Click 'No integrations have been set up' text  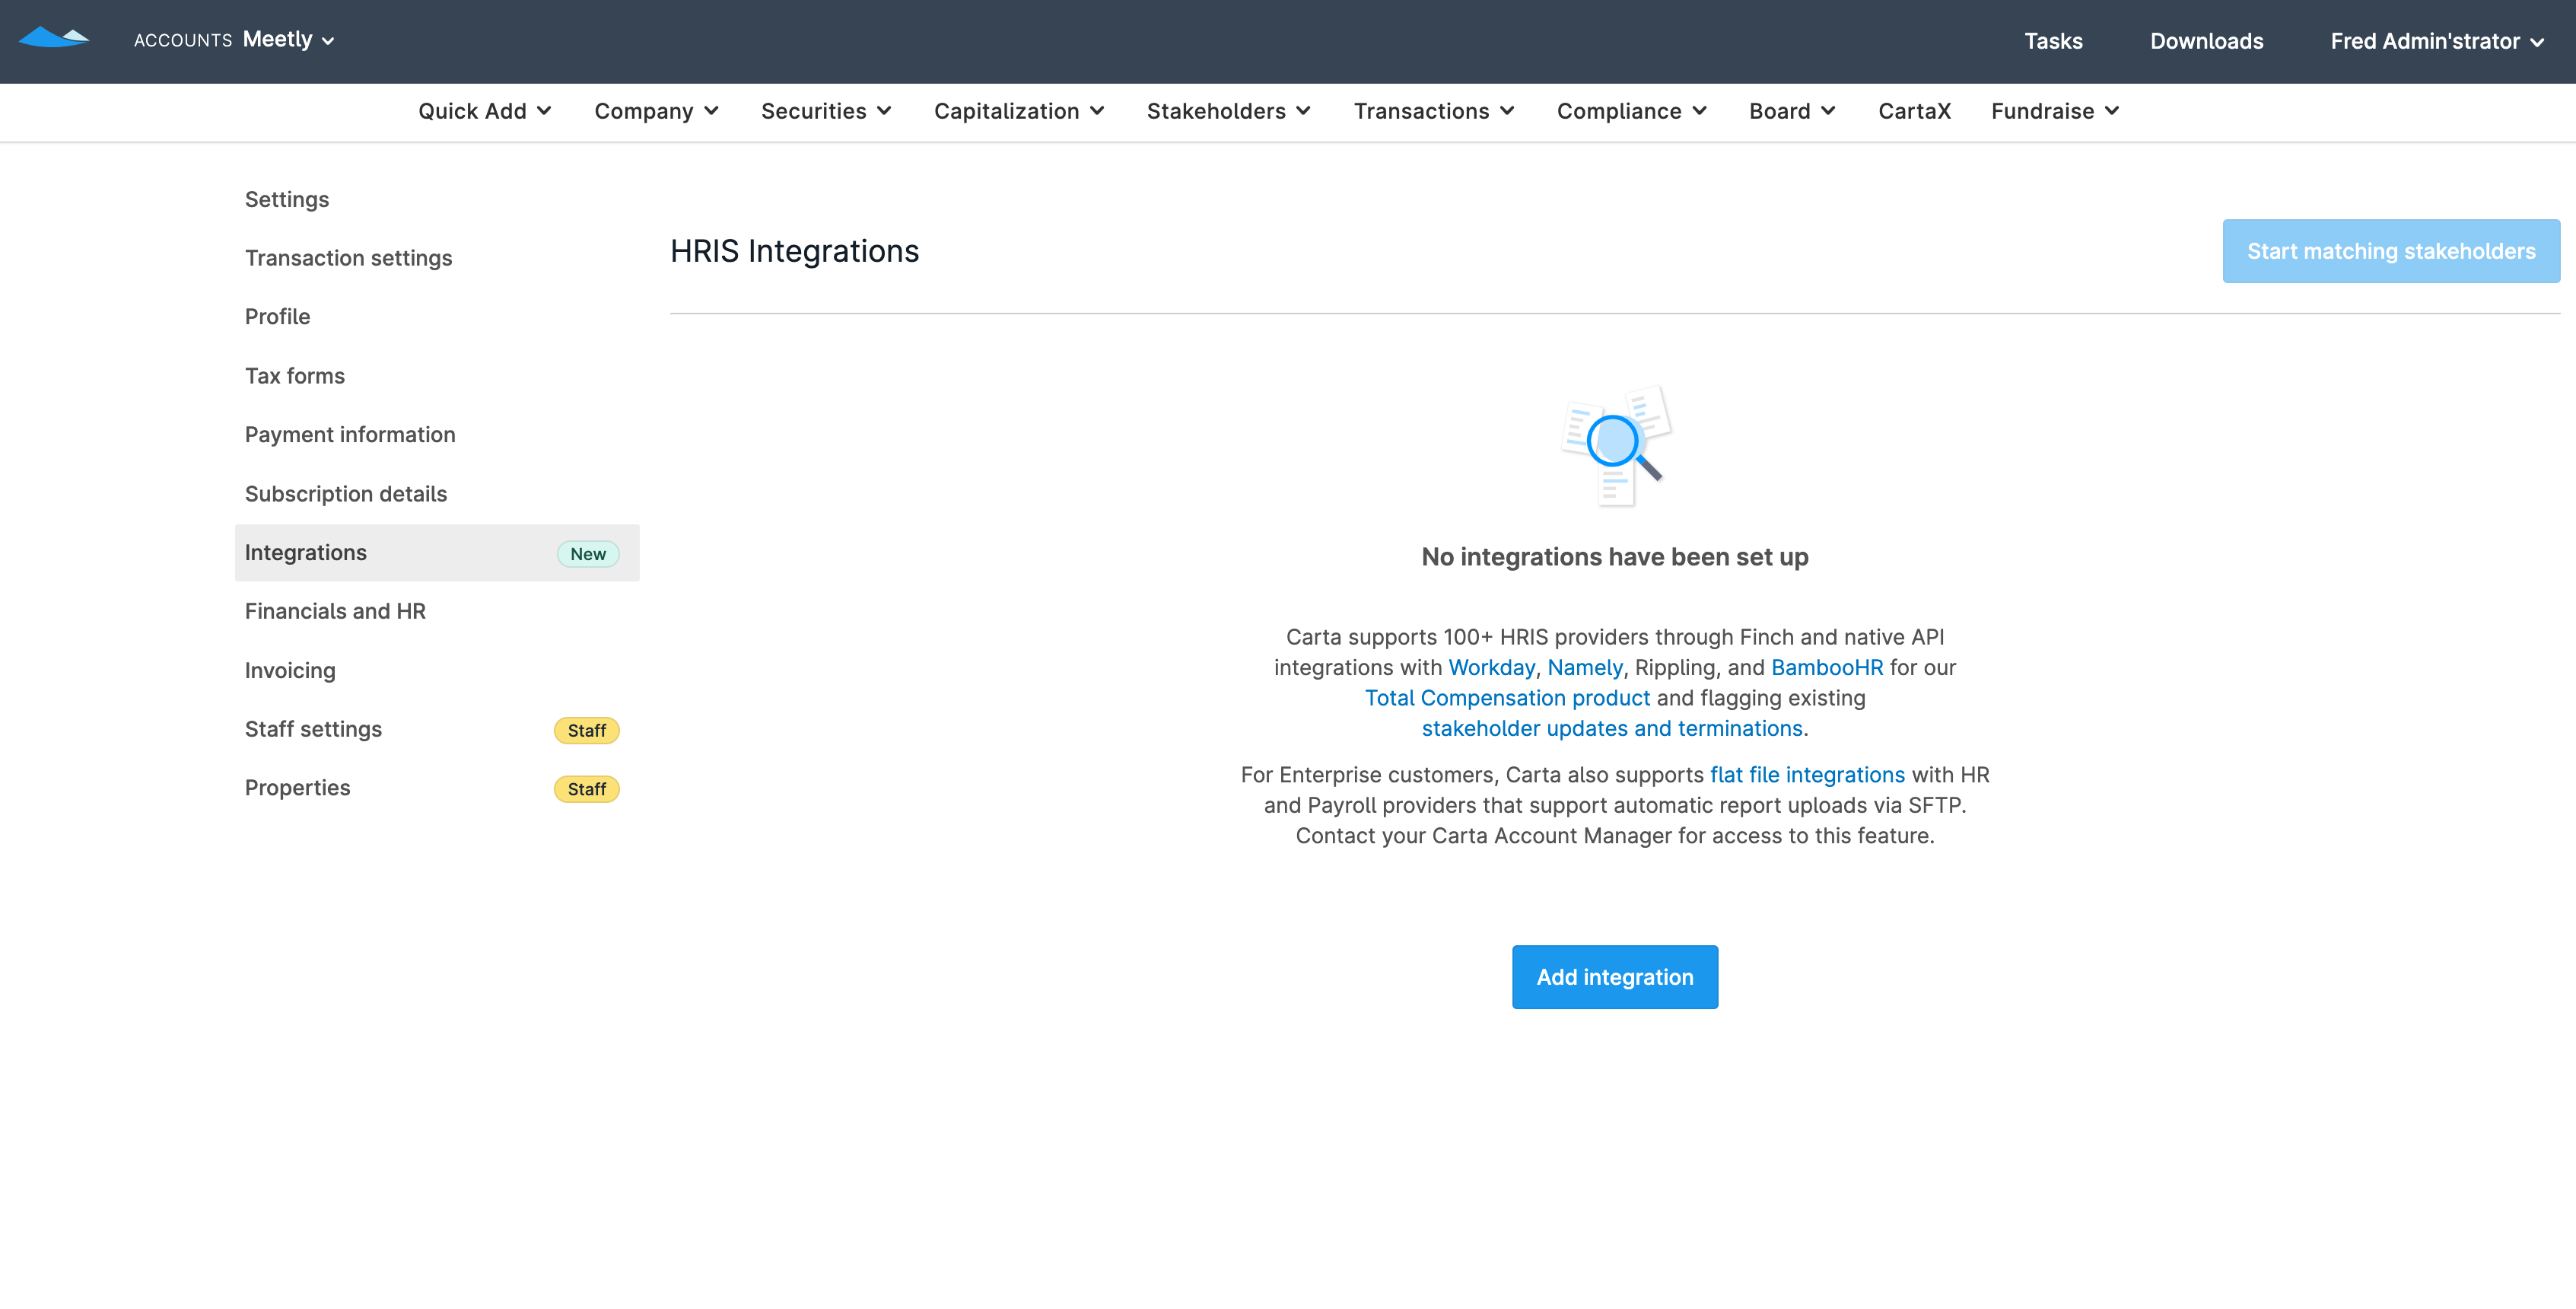click(1615, 557)
